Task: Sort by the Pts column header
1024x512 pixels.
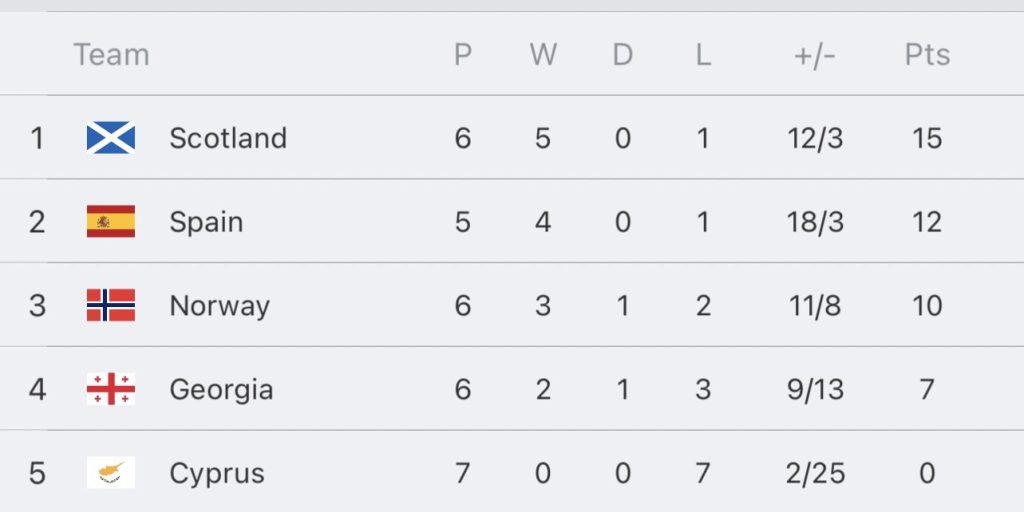Action: [927, 55]
